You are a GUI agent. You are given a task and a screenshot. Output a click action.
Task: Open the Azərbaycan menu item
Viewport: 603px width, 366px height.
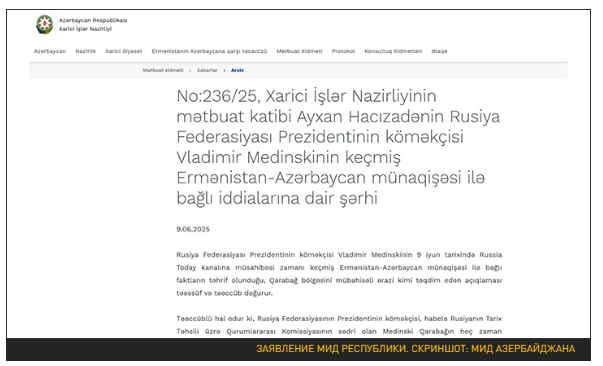coord(50,51)
